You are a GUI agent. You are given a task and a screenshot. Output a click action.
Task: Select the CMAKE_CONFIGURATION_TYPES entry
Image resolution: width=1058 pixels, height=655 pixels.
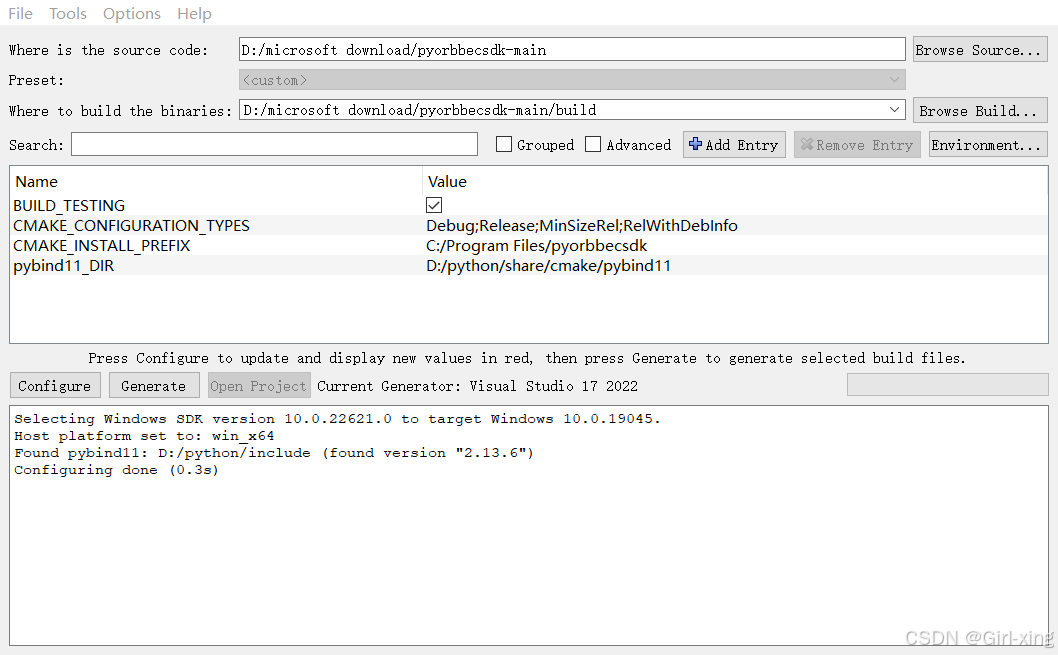131,225
